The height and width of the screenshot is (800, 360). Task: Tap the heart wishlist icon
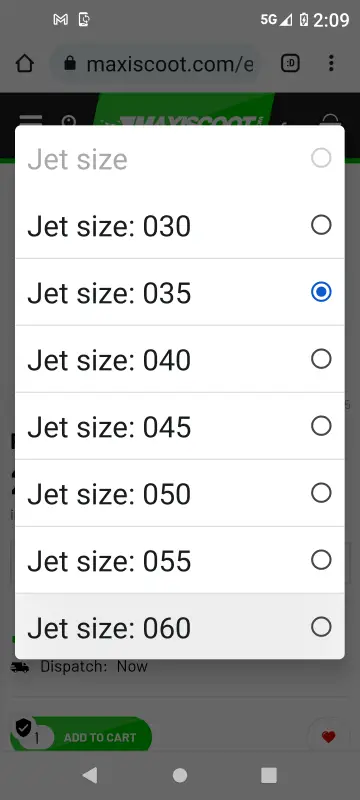(328, 737)
